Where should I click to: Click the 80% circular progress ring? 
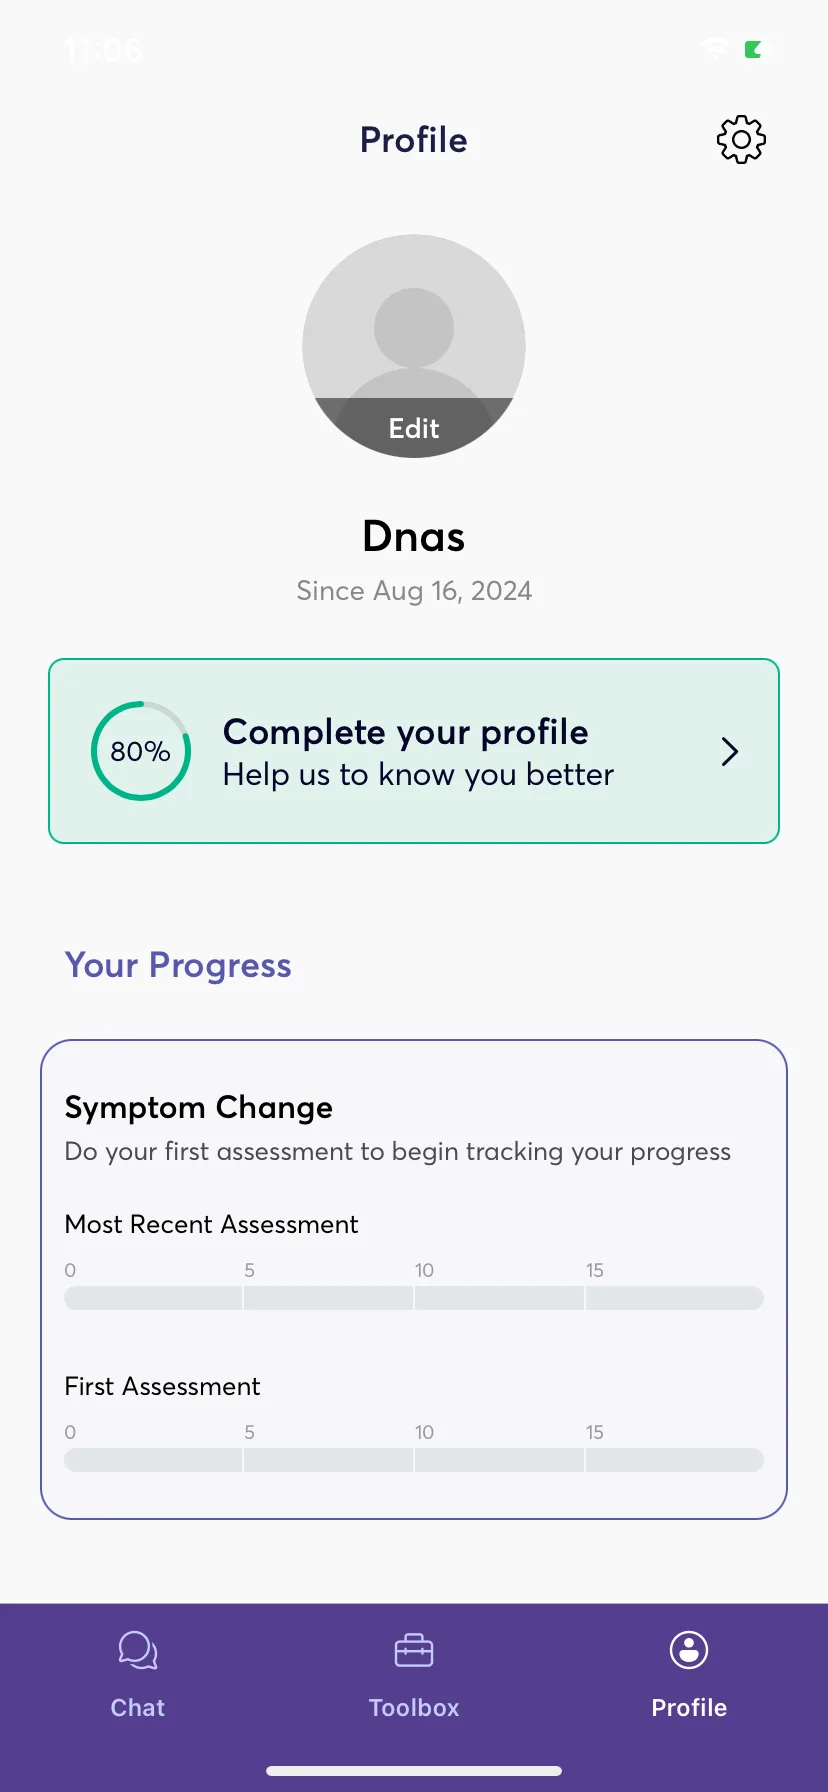point(141,751)
